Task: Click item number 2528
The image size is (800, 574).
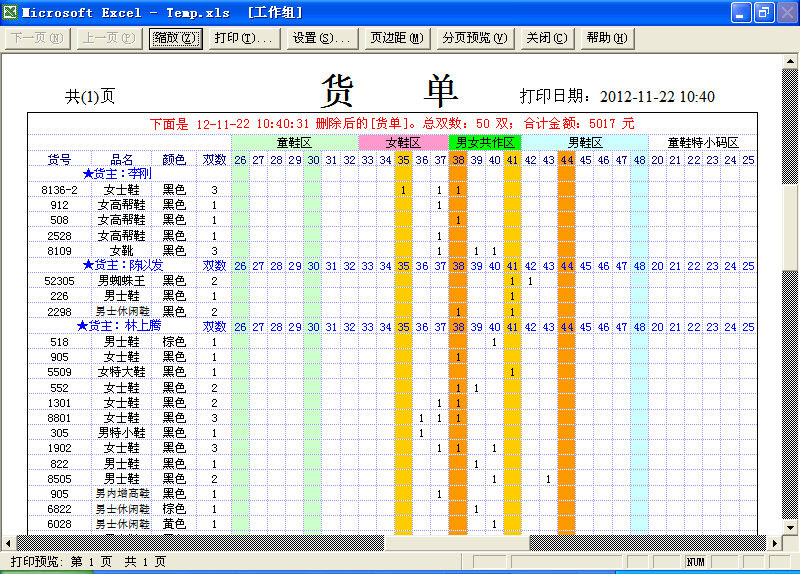Action: pyautogui.click(x=59, y=236)
